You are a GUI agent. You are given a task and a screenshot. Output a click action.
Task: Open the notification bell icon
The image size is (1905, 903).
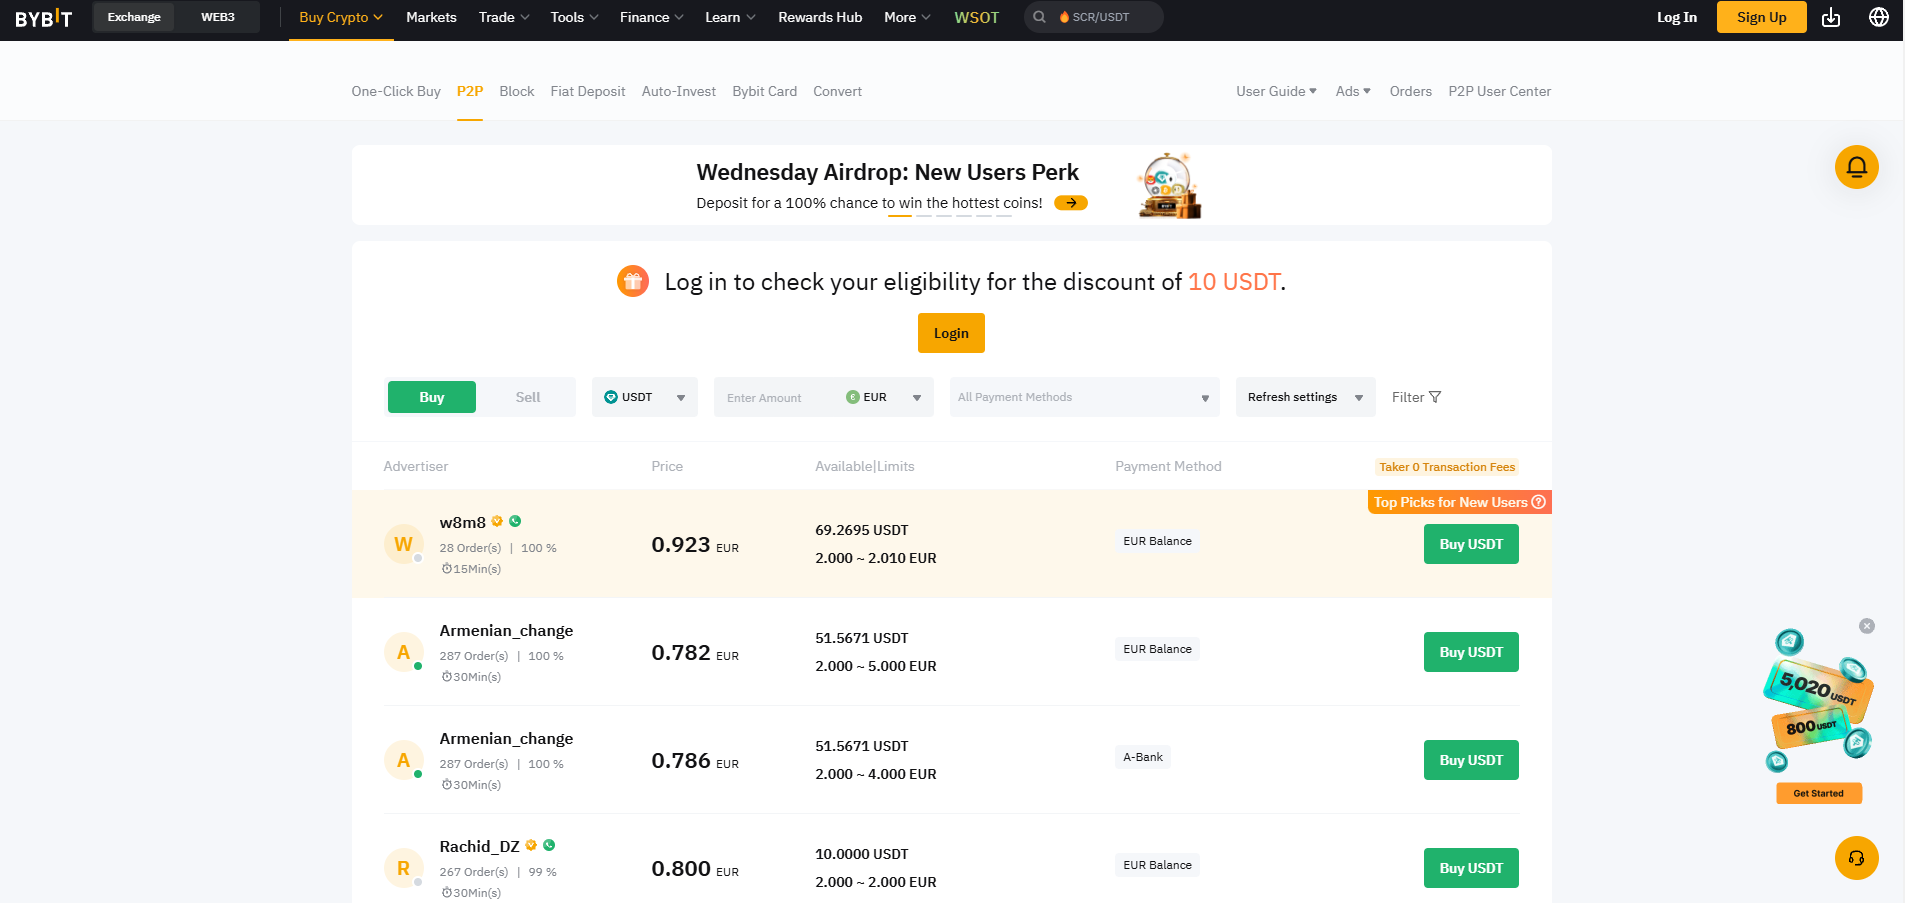click(1857, 167)
